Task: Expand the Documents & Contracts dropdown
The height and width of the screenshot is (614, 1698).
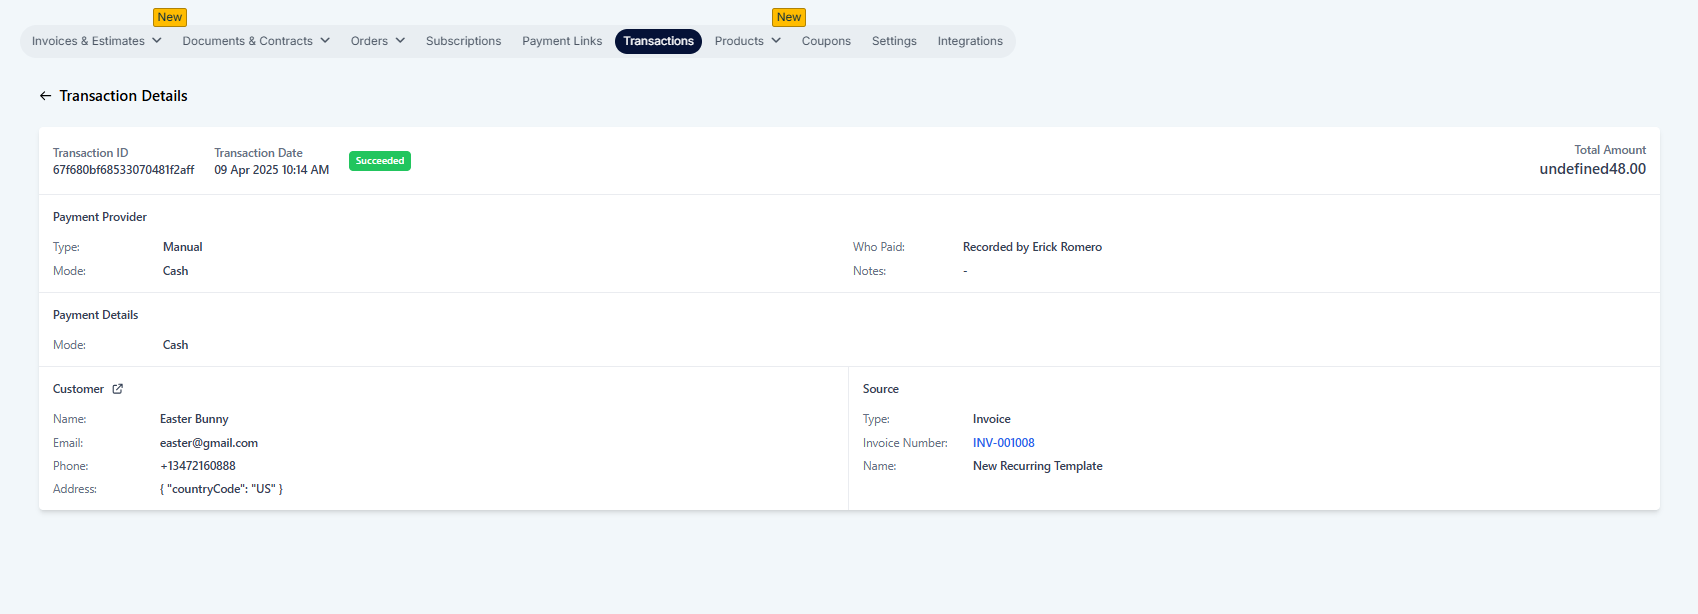Action: (256, 41)
